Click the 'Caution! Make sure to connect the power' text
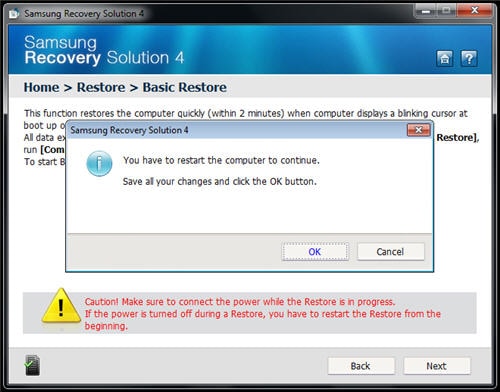The image size is (500, 392). coord(240,302)
